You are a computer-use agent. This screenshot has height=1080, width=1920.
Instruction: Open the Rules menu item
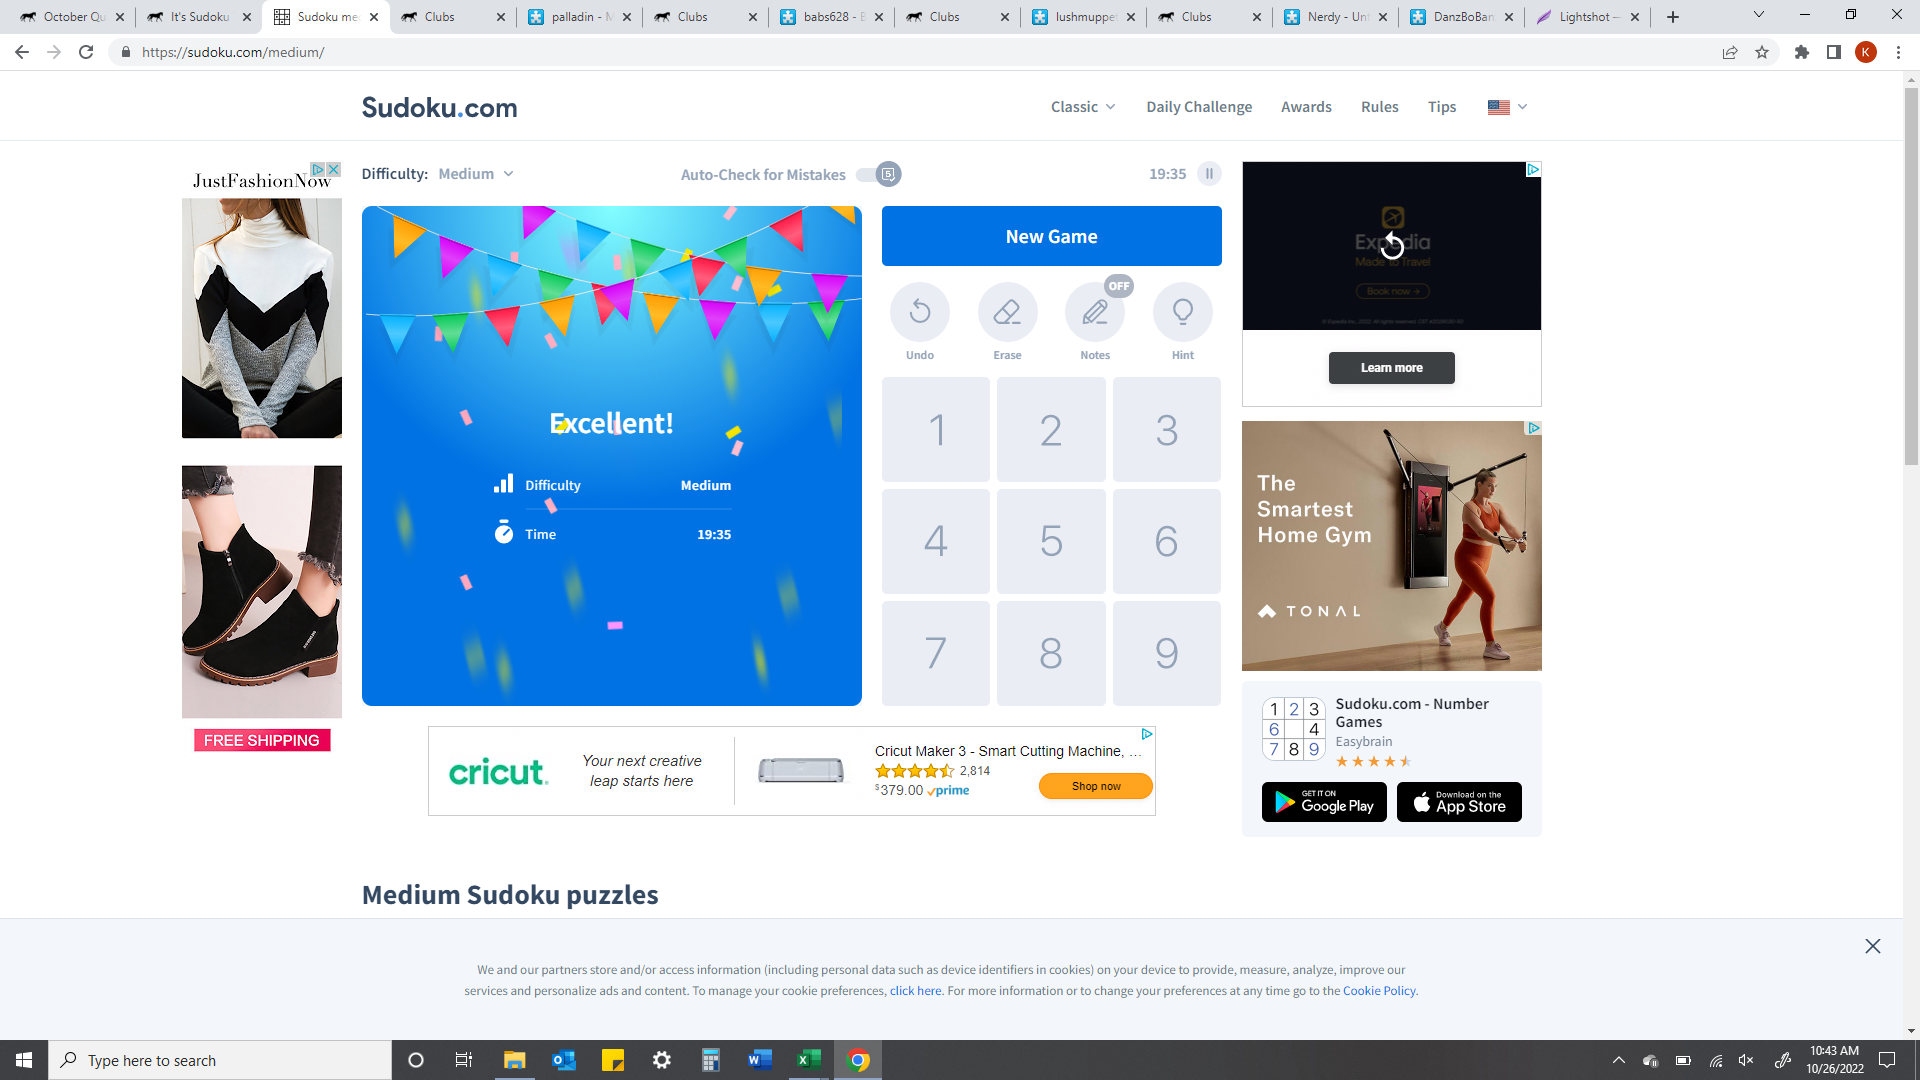1381,107
